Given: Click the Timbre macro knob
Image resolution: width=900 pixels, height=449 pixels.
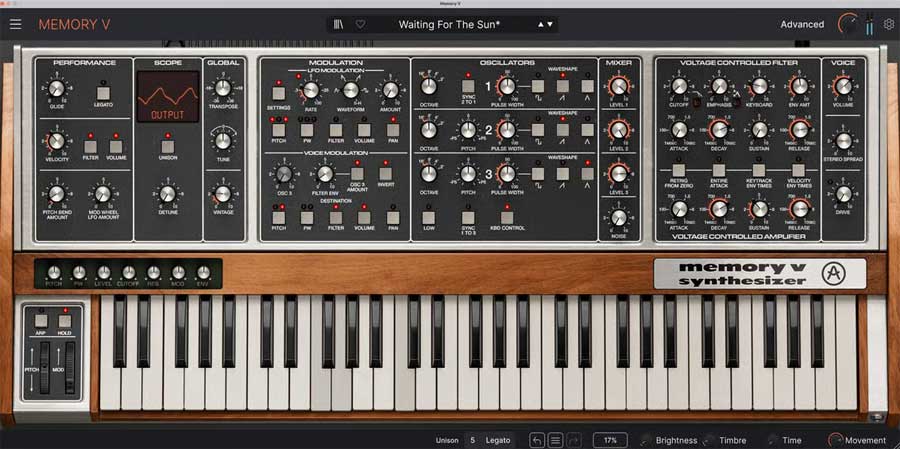Looking at the screenshot, I should [x=709, y=440].
